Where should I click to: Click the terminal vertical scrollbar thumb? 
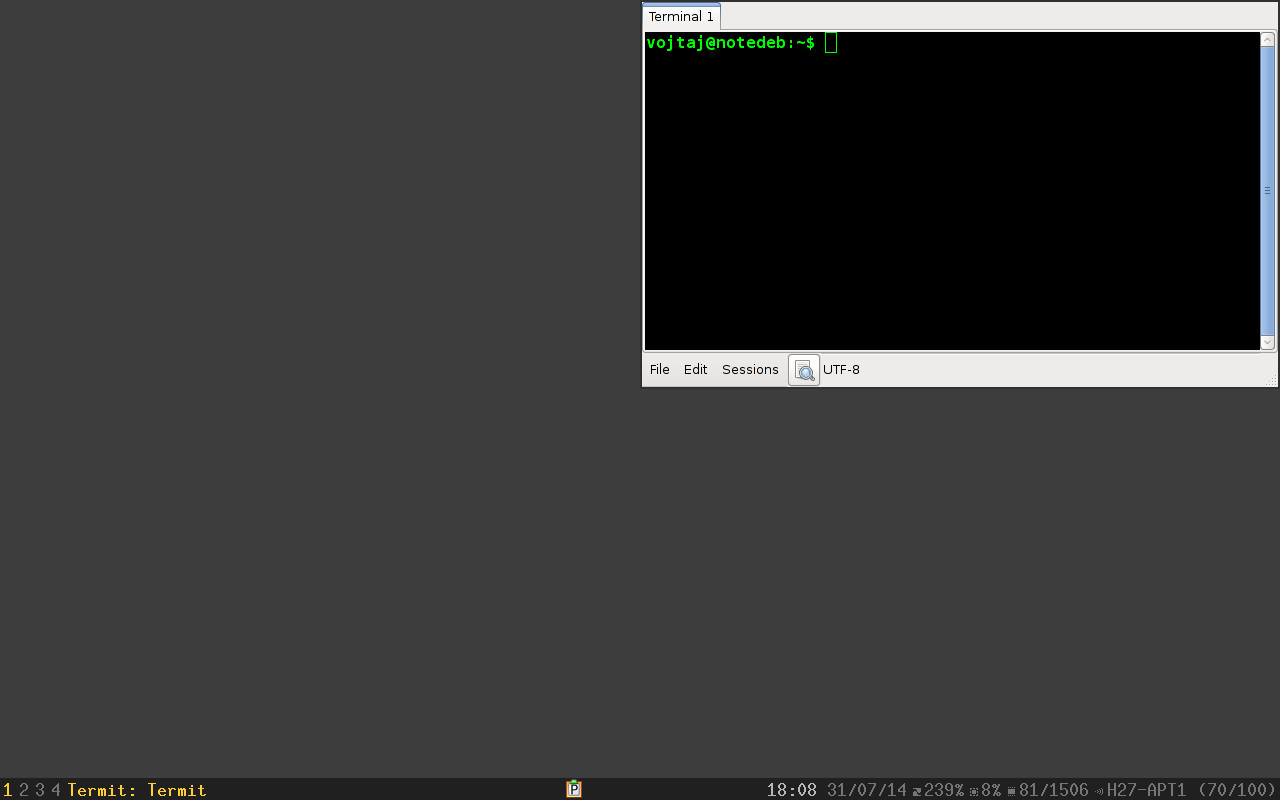pos(1268,191)
